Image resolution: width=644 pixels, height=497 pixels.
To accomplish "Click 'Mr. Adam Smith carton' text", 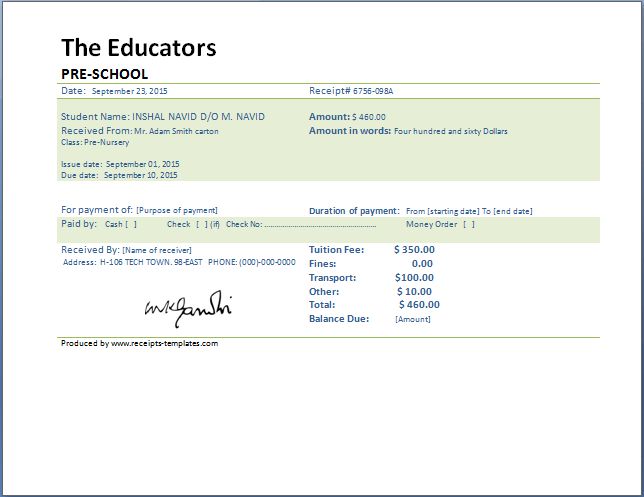I will pos(177,131).
